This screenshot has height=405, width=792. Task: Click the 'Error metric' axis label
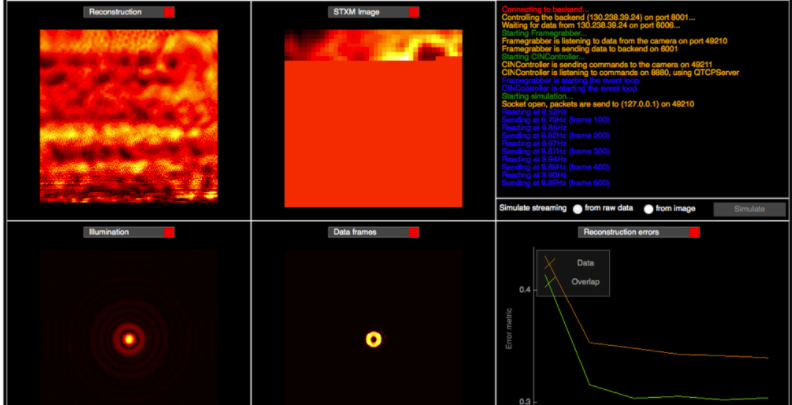coord(510,329)
